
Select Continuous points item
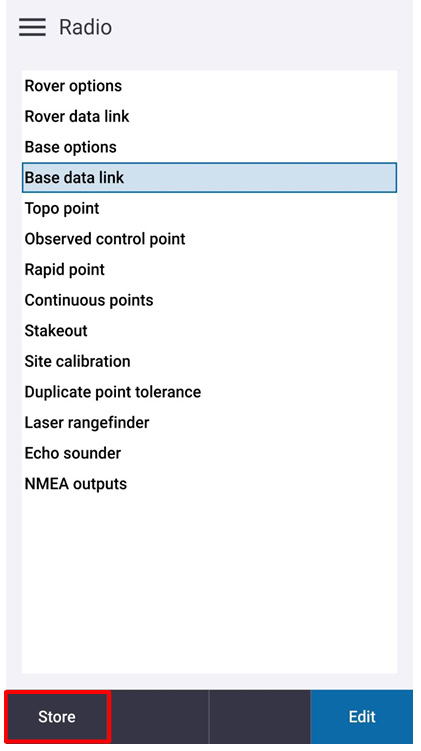click(209, 300)
